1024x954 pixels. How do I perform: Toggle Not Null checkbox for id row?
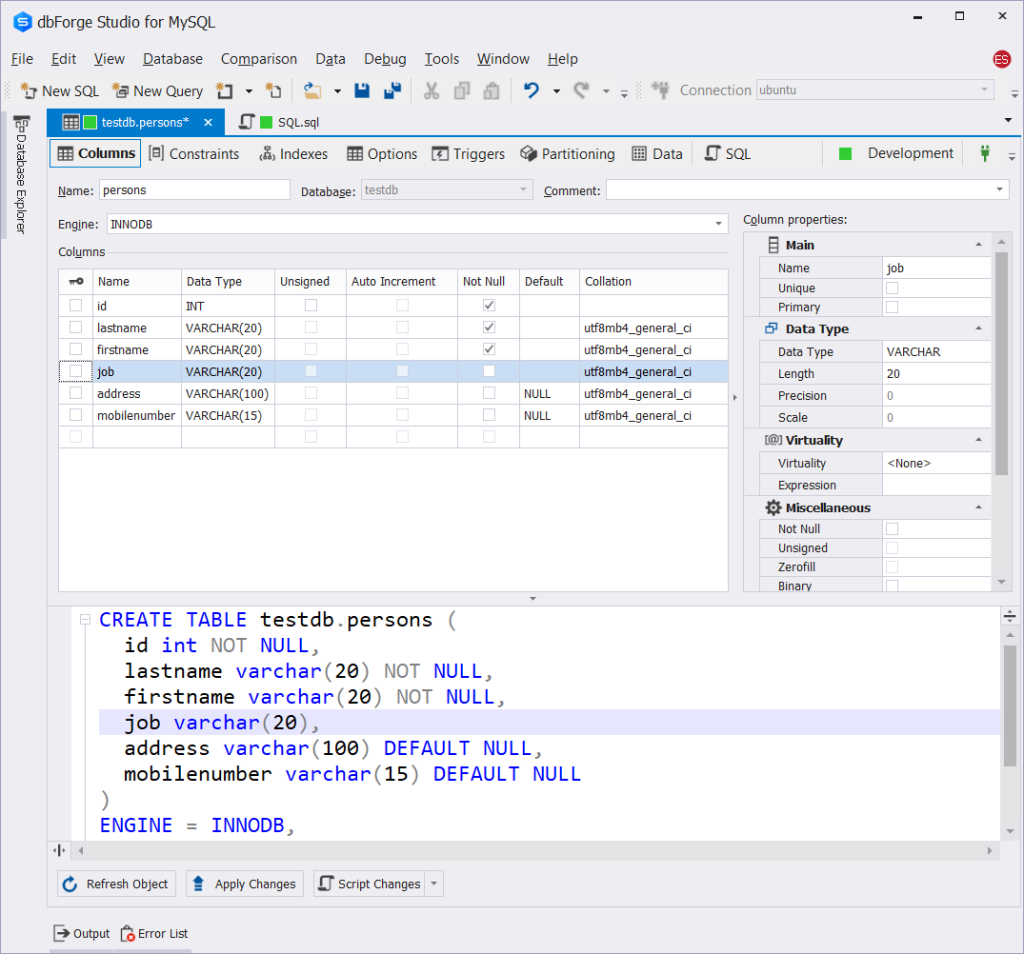point(488,305)
